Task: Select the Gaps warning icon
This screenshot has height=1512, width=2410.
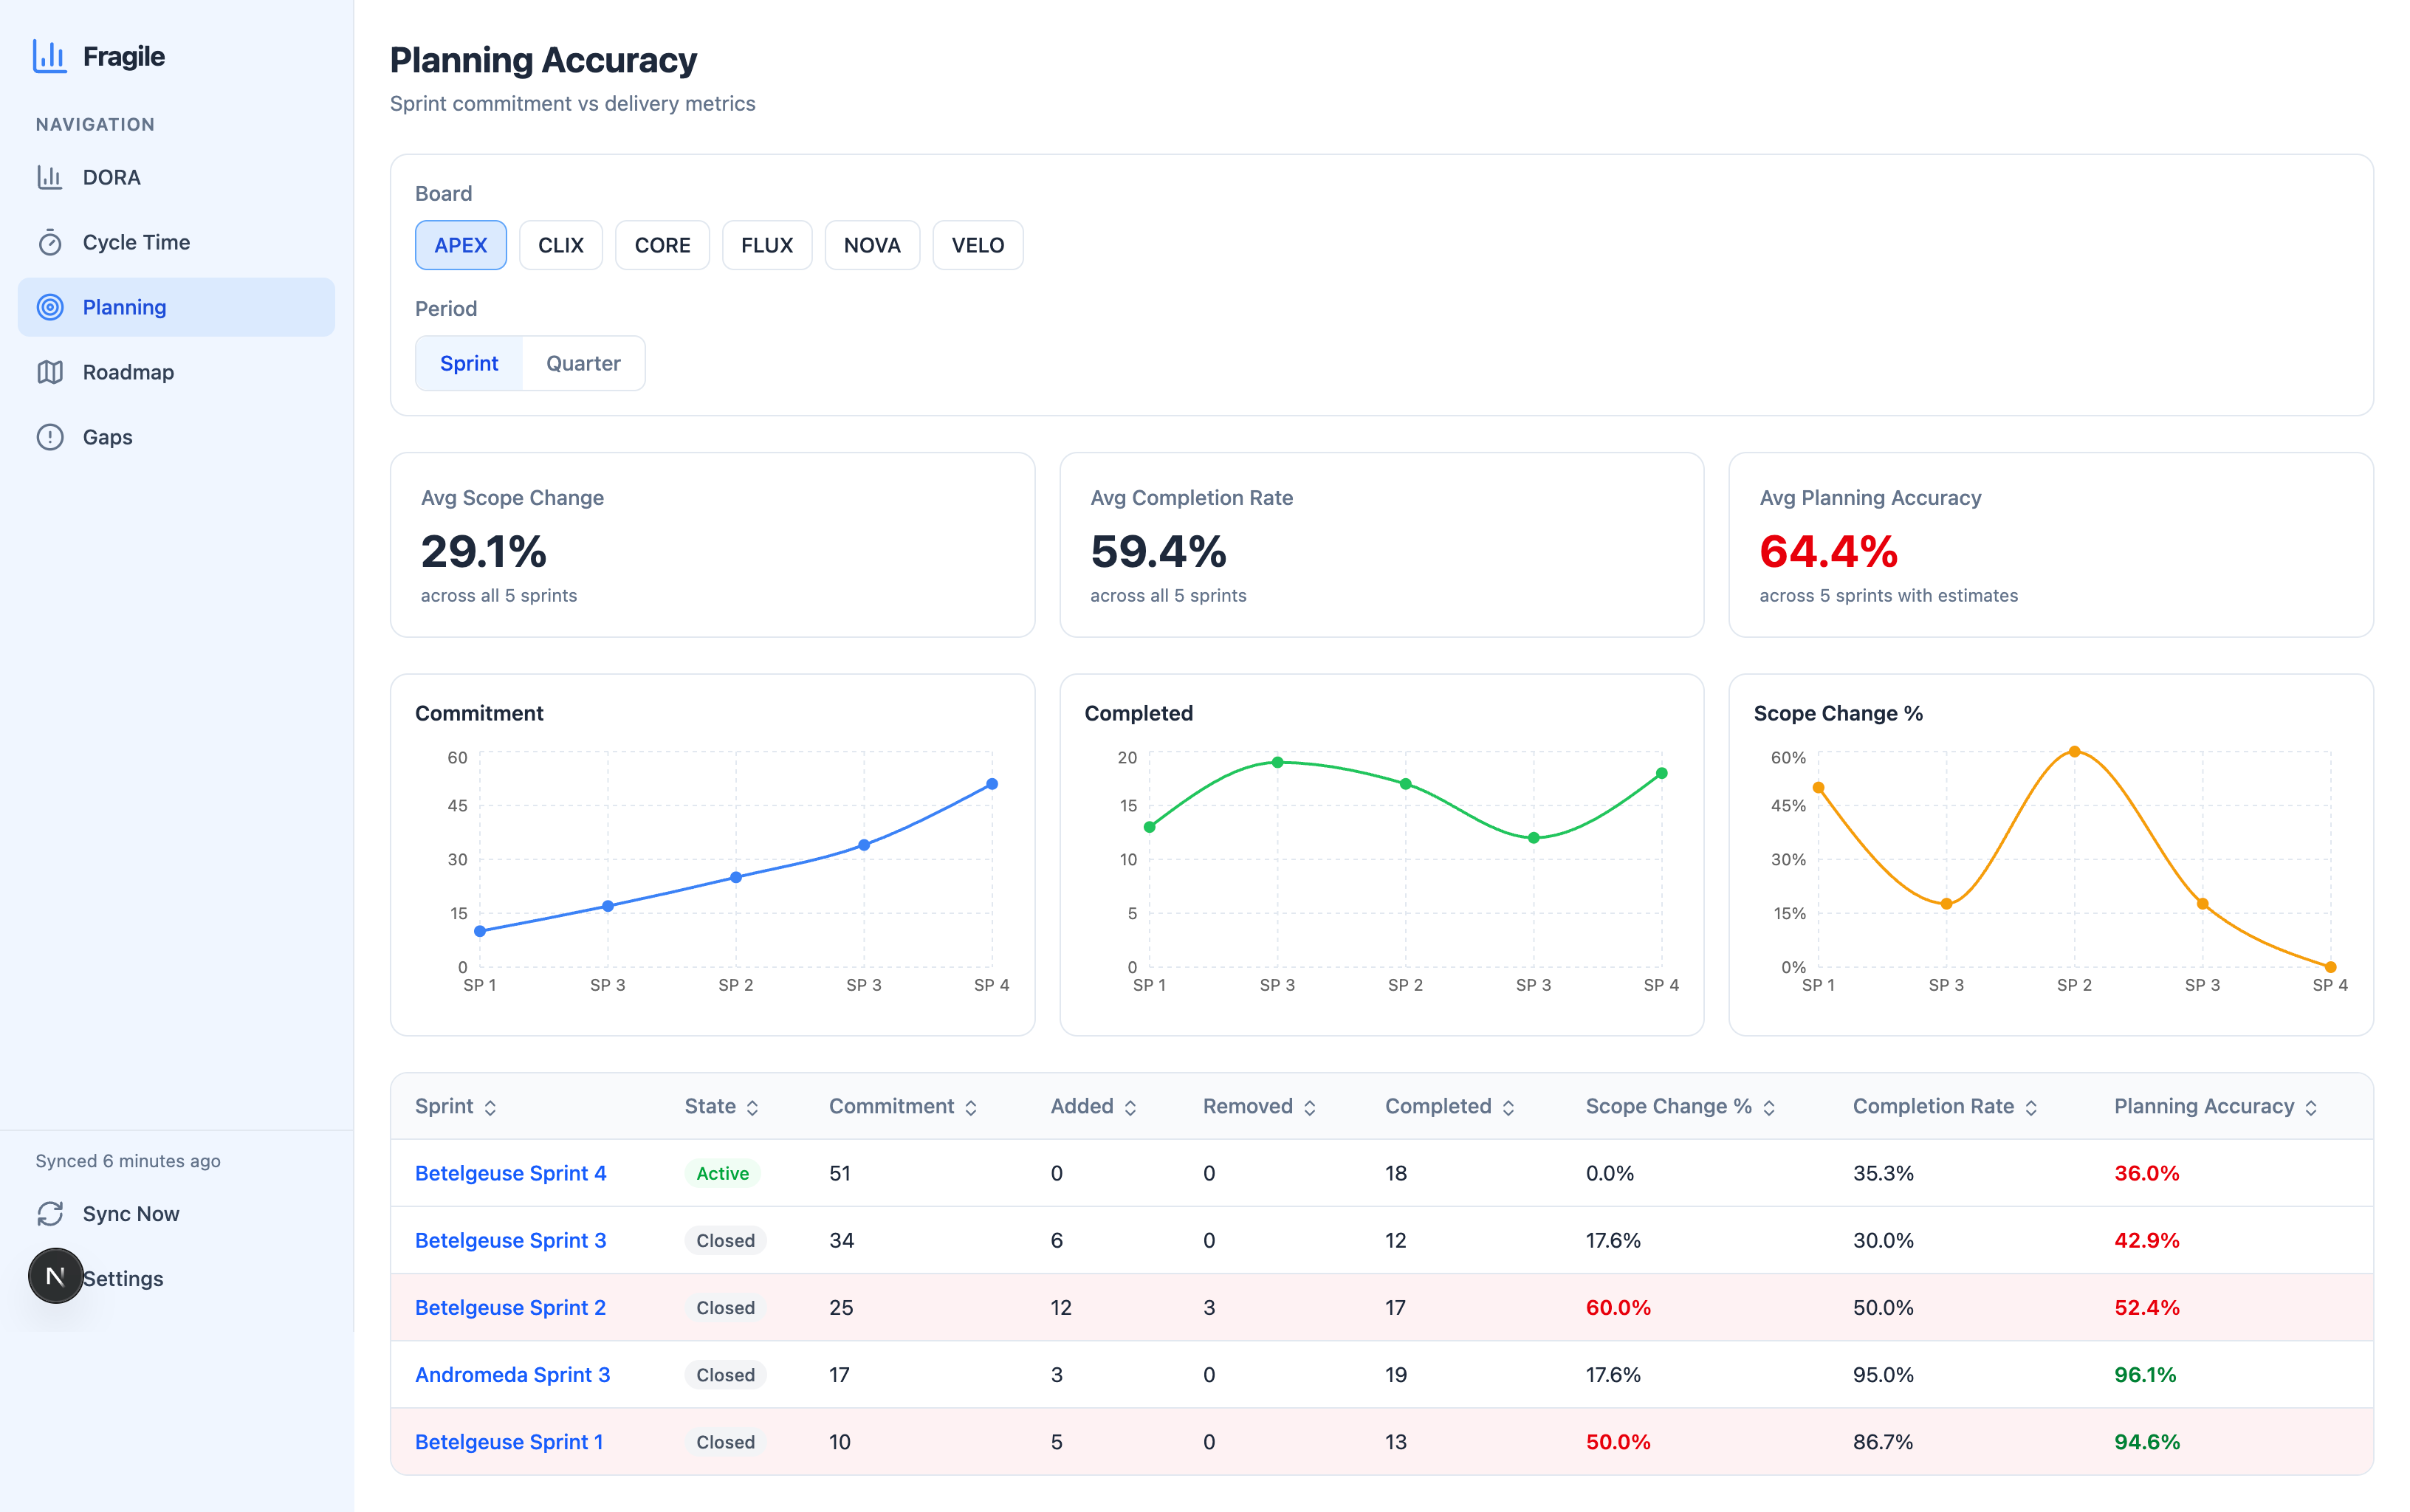Action: pos(50,436)
